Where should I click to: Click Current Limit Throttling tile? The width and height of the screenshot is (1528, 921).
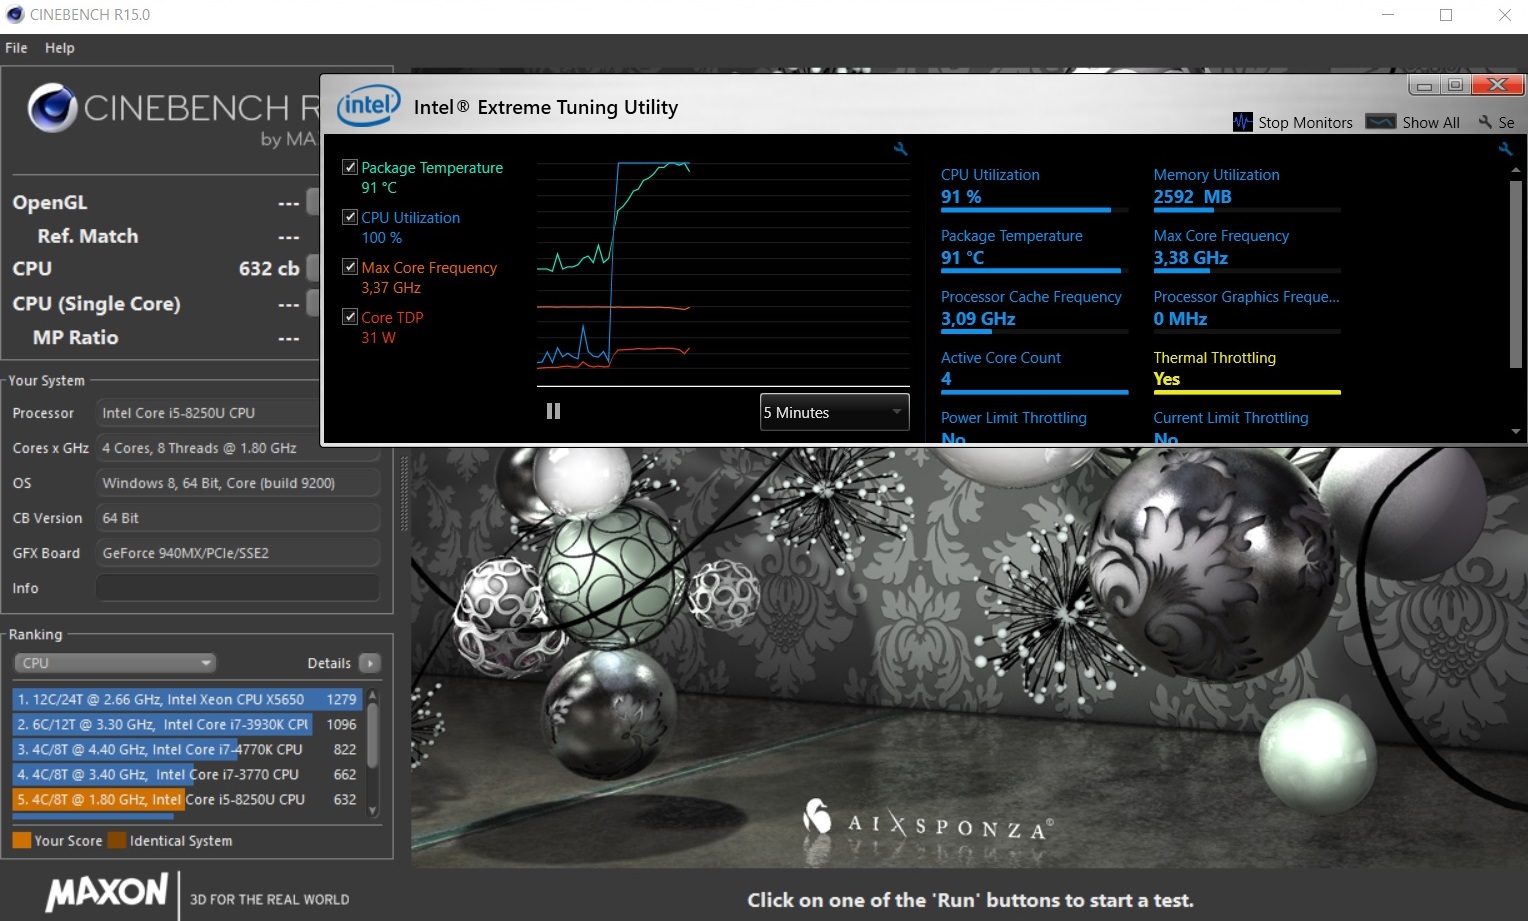1246,427
